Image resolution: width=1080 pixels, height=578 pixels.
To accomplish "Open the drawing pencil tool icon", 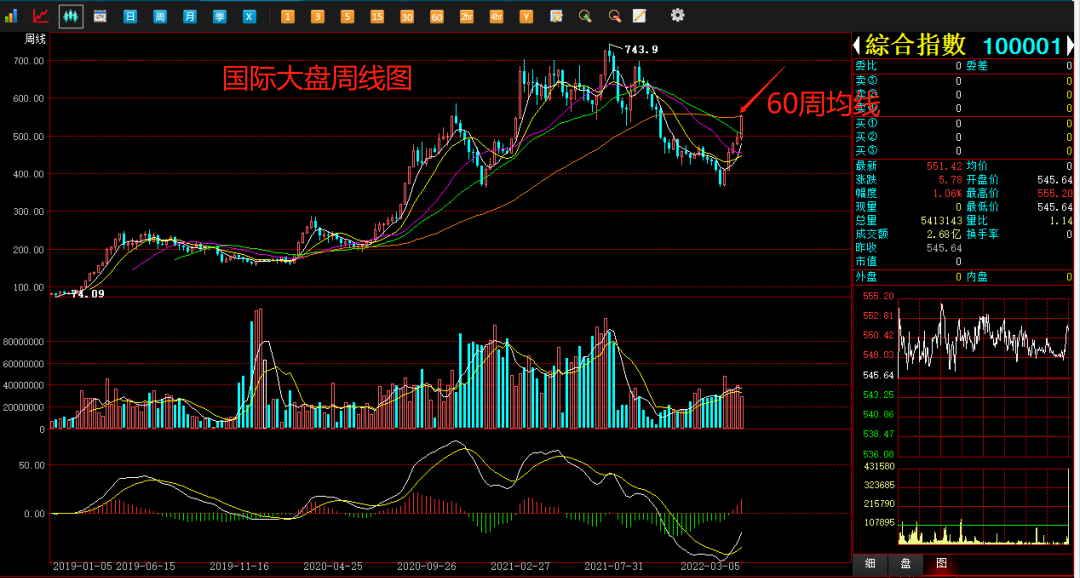I will 640,15.
